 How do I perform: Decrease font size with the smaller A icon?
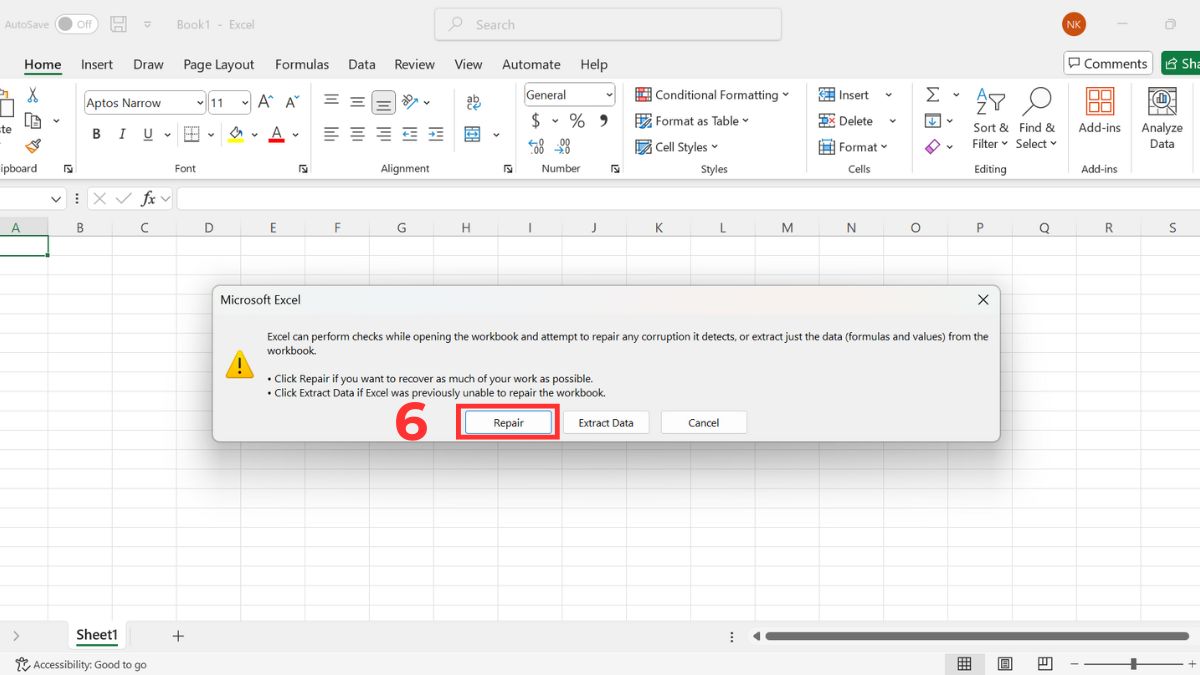point(292,102)
